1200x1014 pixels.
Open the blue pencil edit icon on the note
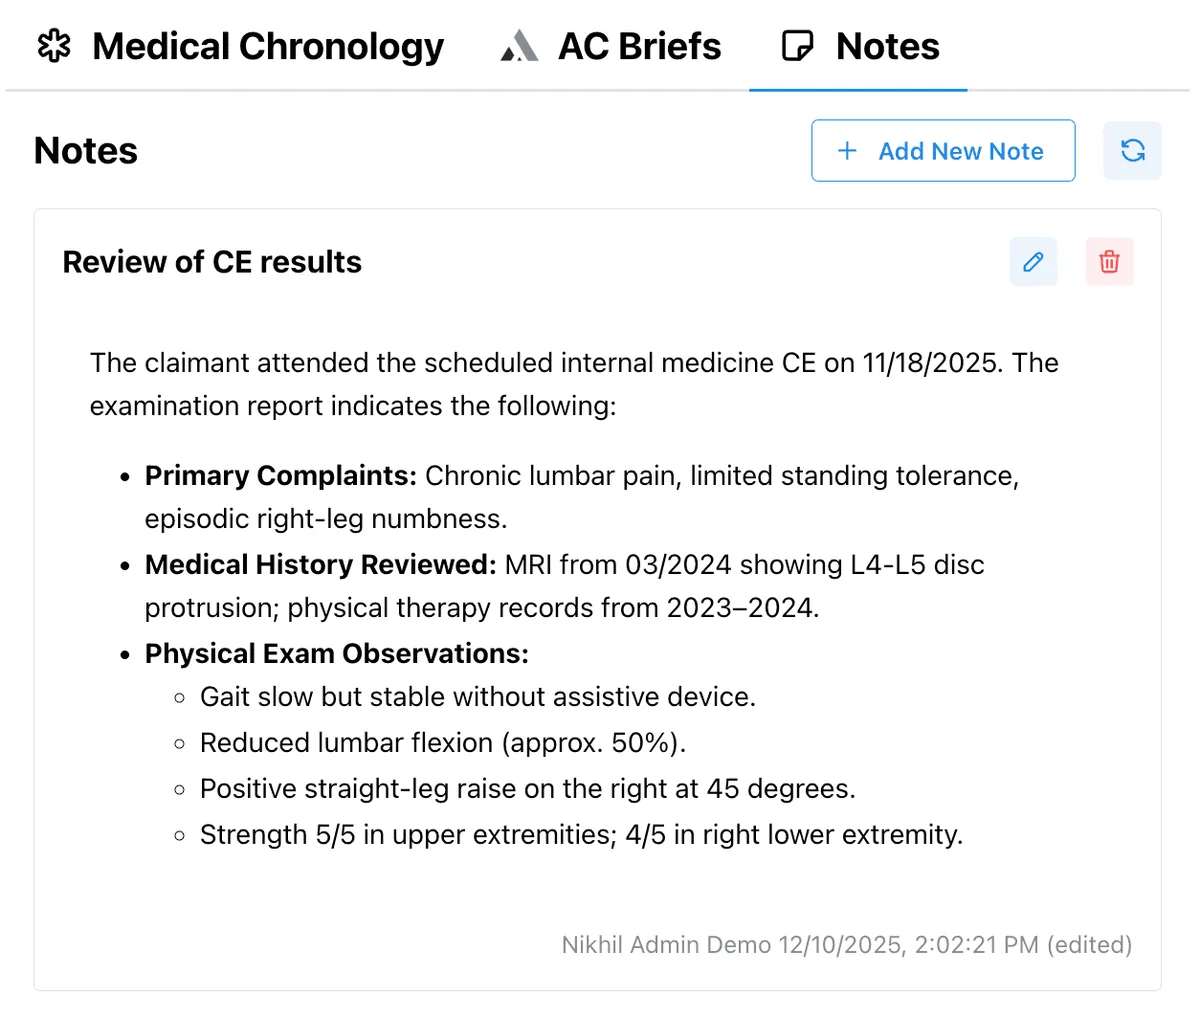1033,261
